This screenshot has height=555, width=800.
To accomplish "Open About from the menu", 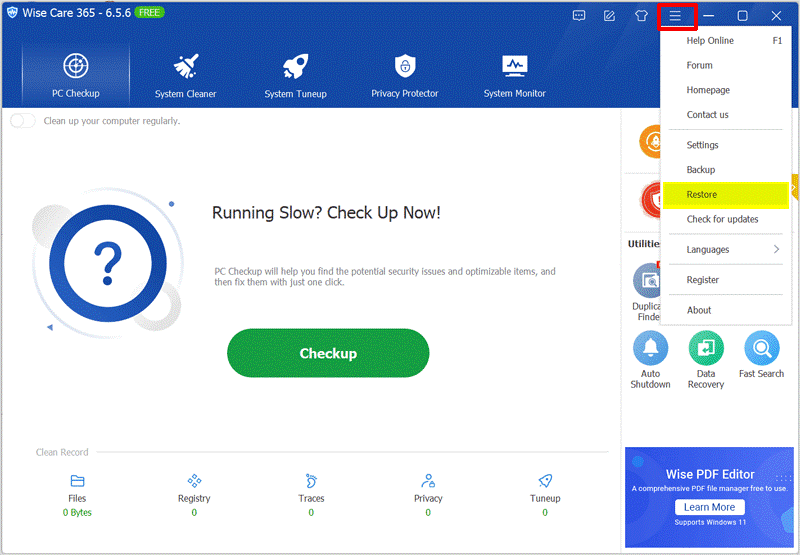I will (725, 310).
